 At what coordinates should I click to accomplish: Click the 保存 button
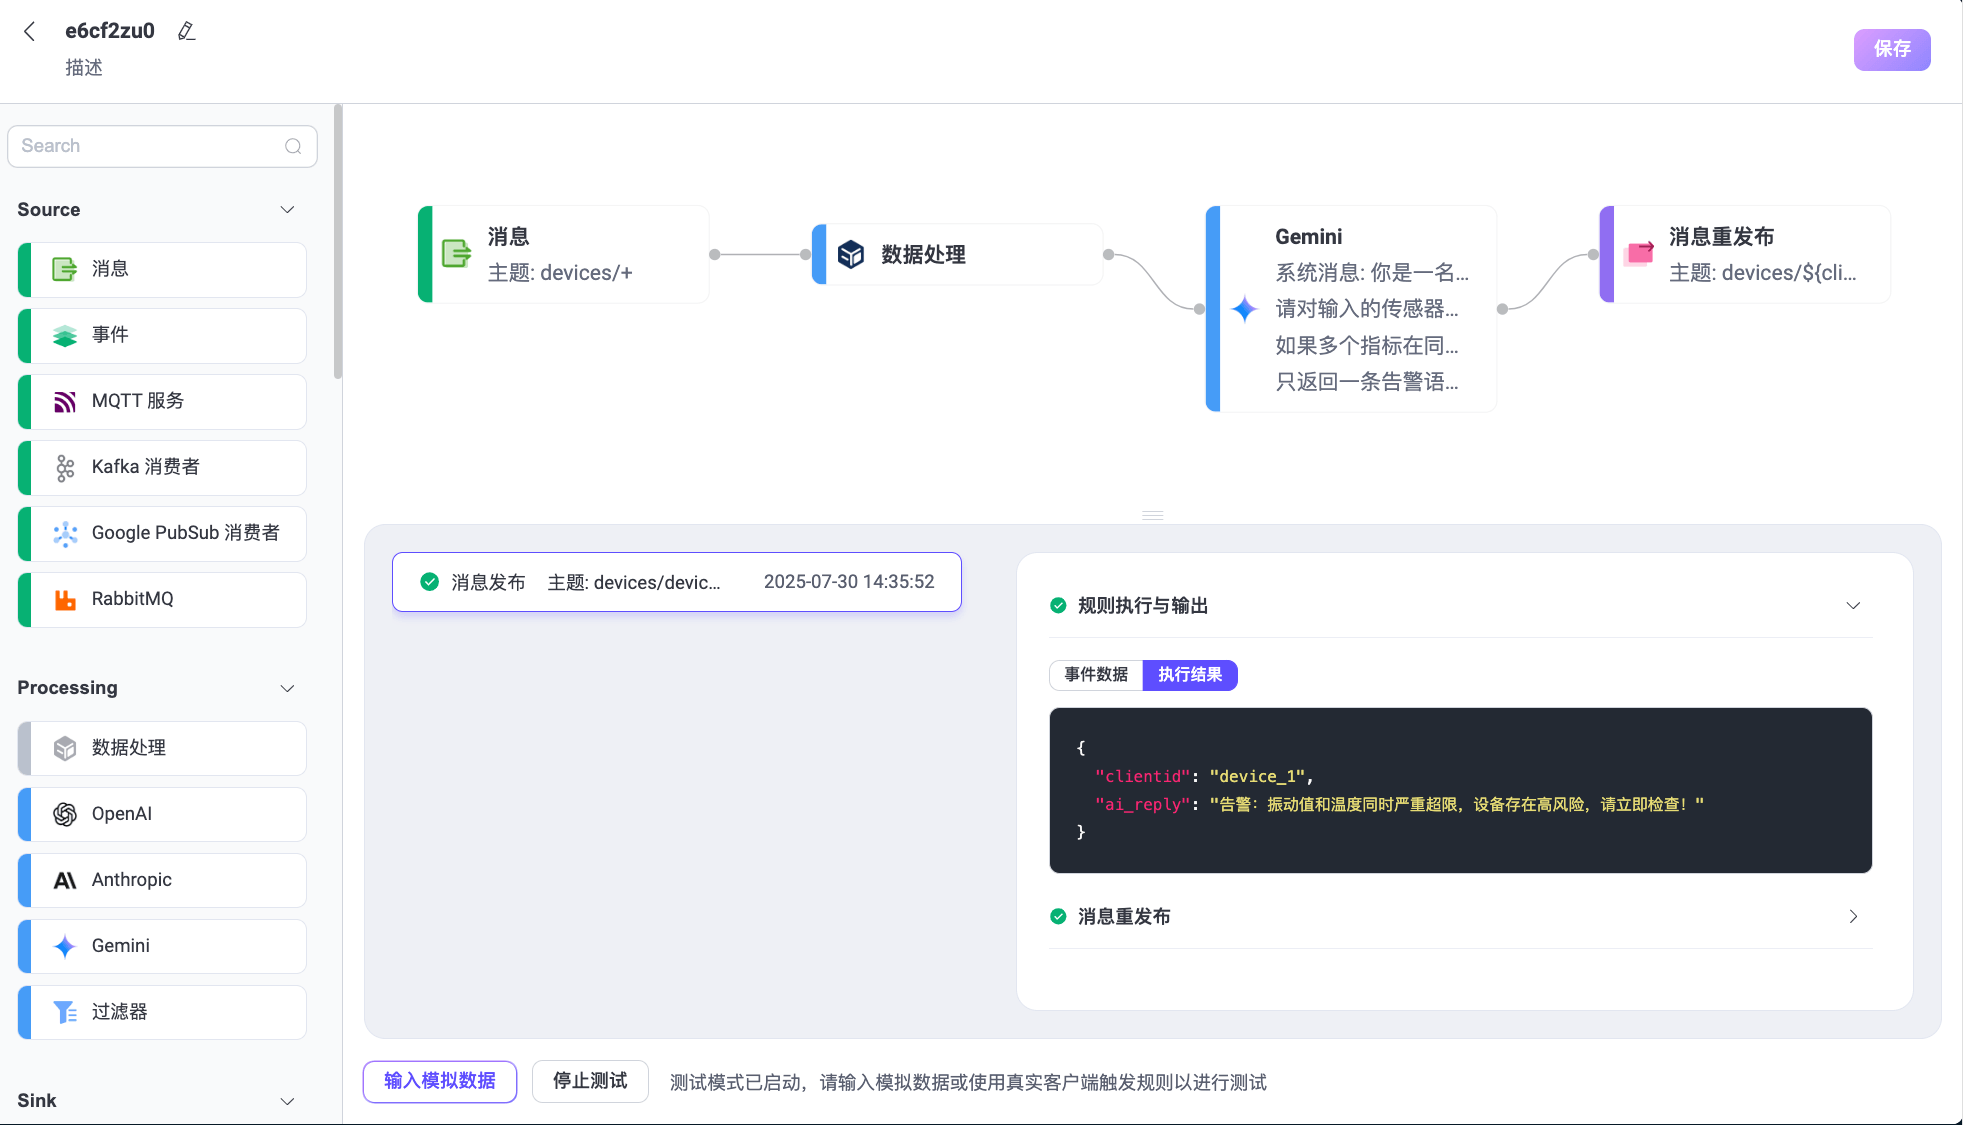[1892, 49]
